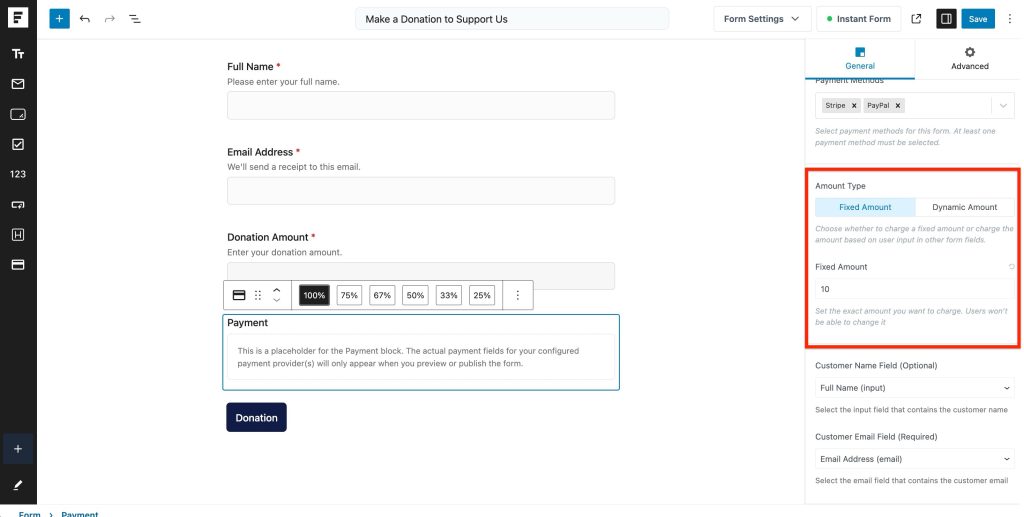Click the blue add block plus icon
The height and width of the screenshot is (517, 1024).
click(60, 19)
